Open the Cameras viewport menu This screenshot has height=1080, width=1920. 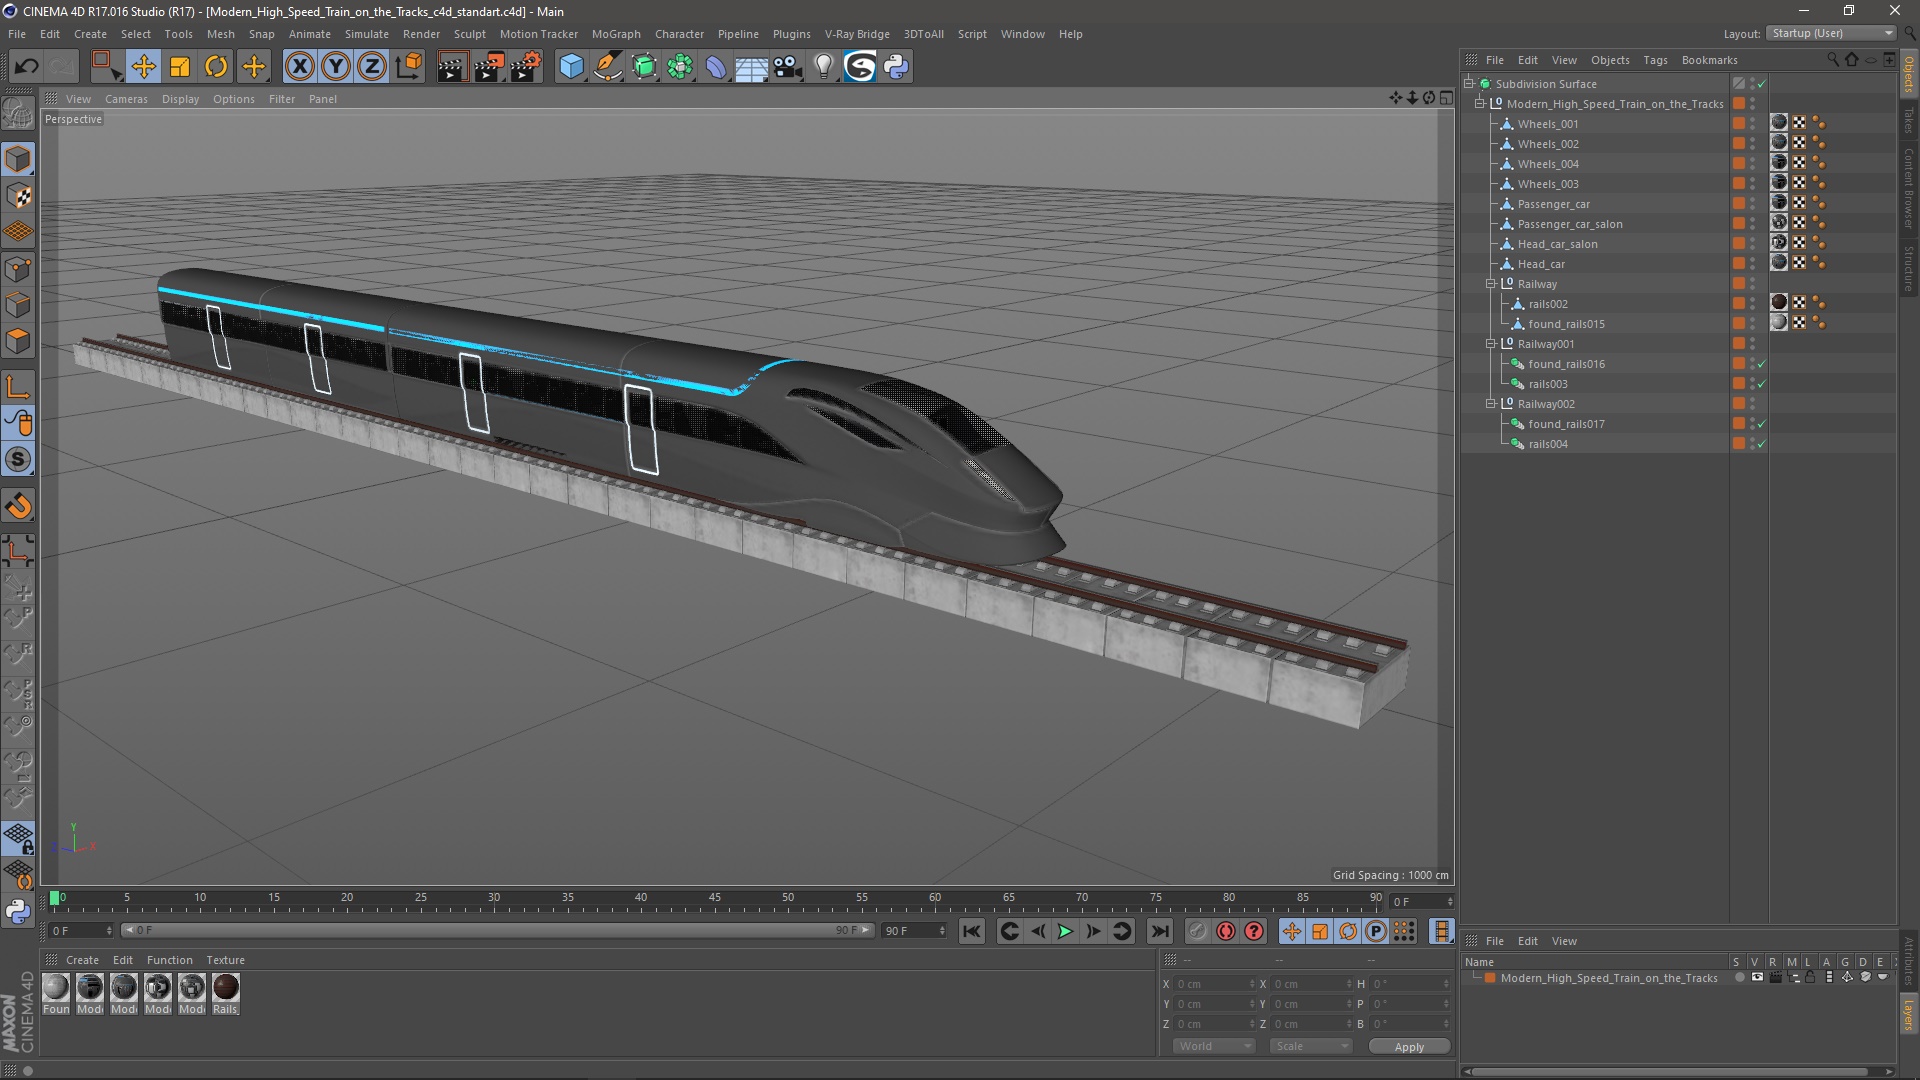pos(126,99)
